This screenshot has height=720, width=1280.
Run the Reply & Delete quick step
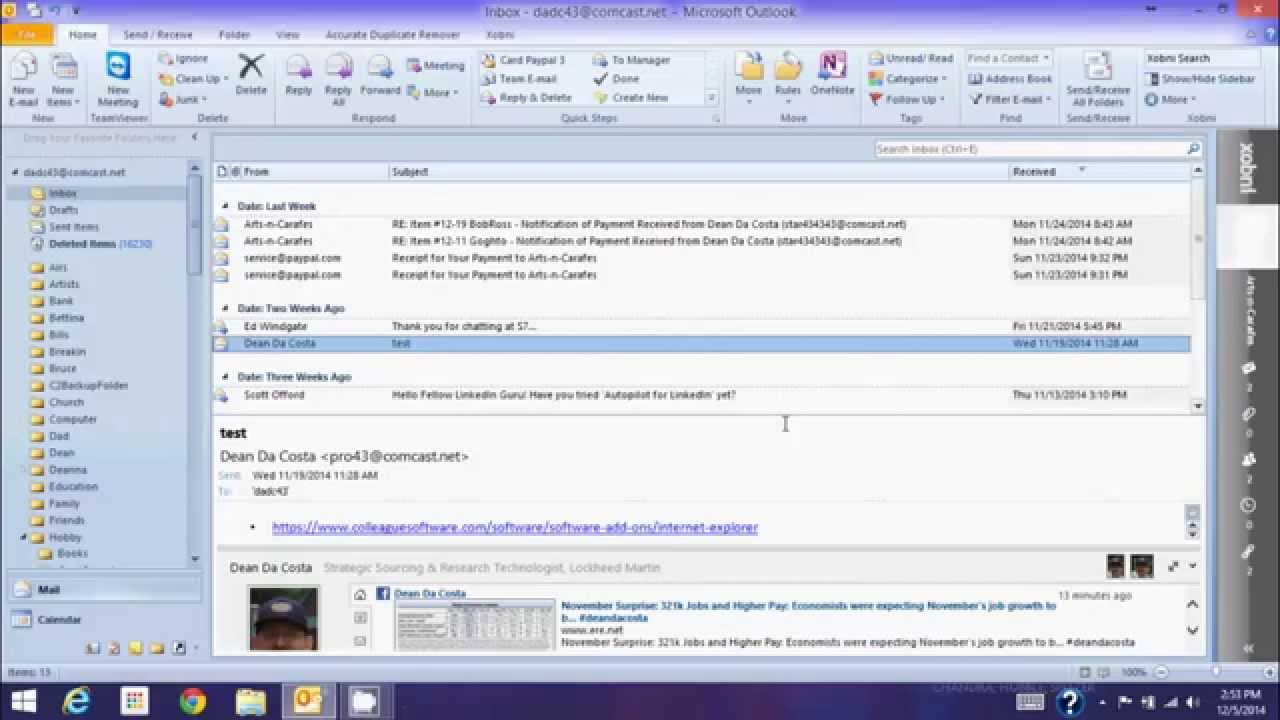click(x=528, y=98)
